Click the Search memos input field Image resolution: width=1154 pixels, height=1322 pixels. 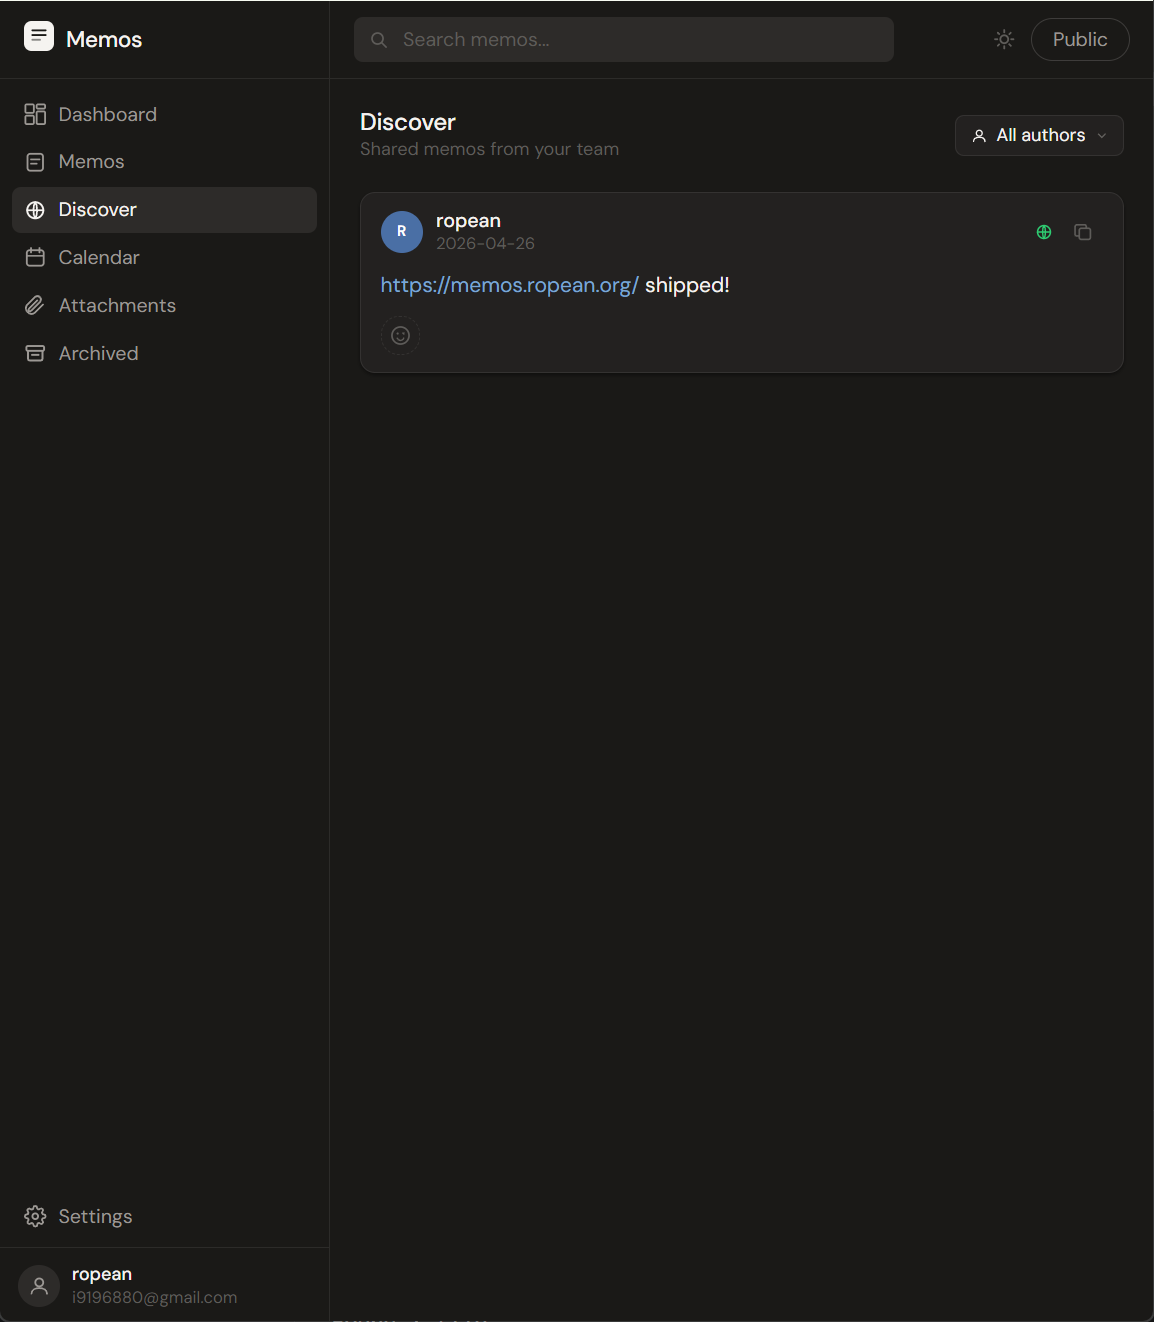coord(640,40)
